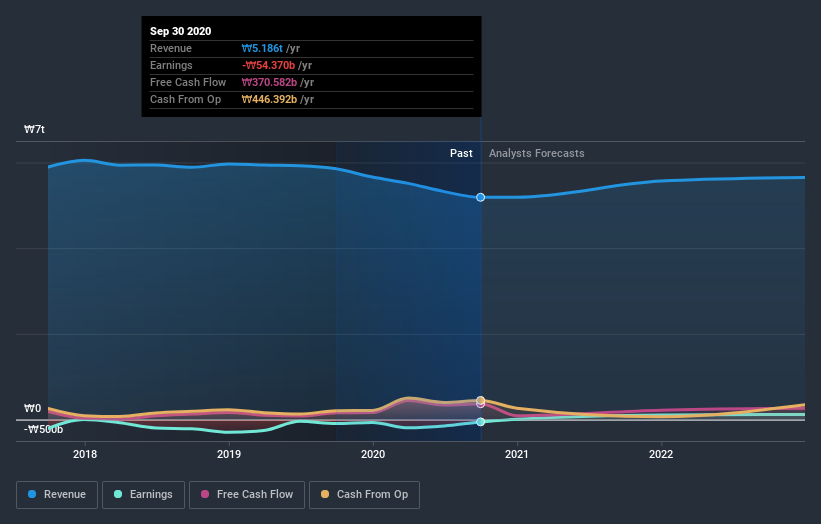Toggle the Earnings legend button
Viewport: 821px width, 524px height.
coord(143,495)
